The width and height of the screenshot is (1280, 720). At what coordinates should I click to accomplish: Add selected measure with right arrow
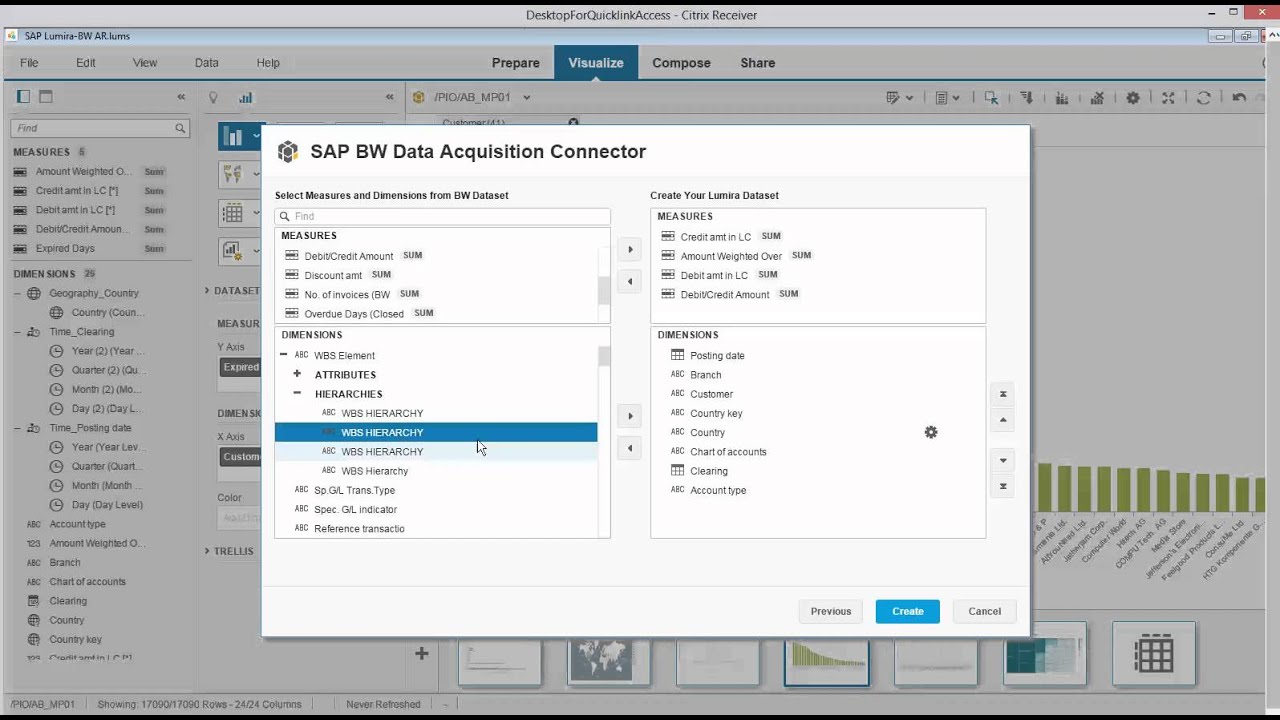(x=629, y=249)
